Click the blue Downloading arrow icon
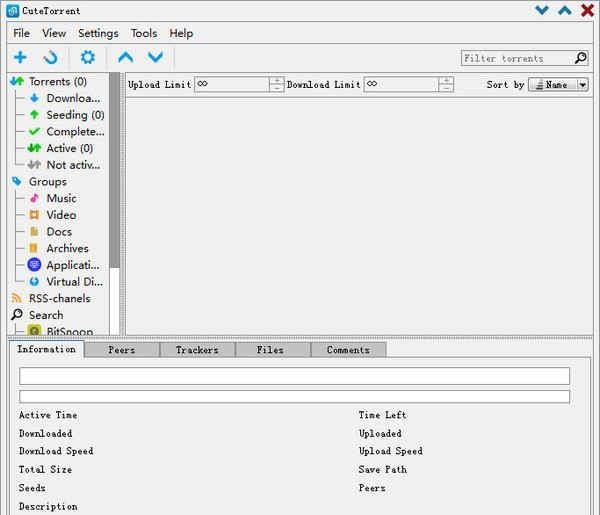This screenshot has height=515, width=600. tap(34, 98)
